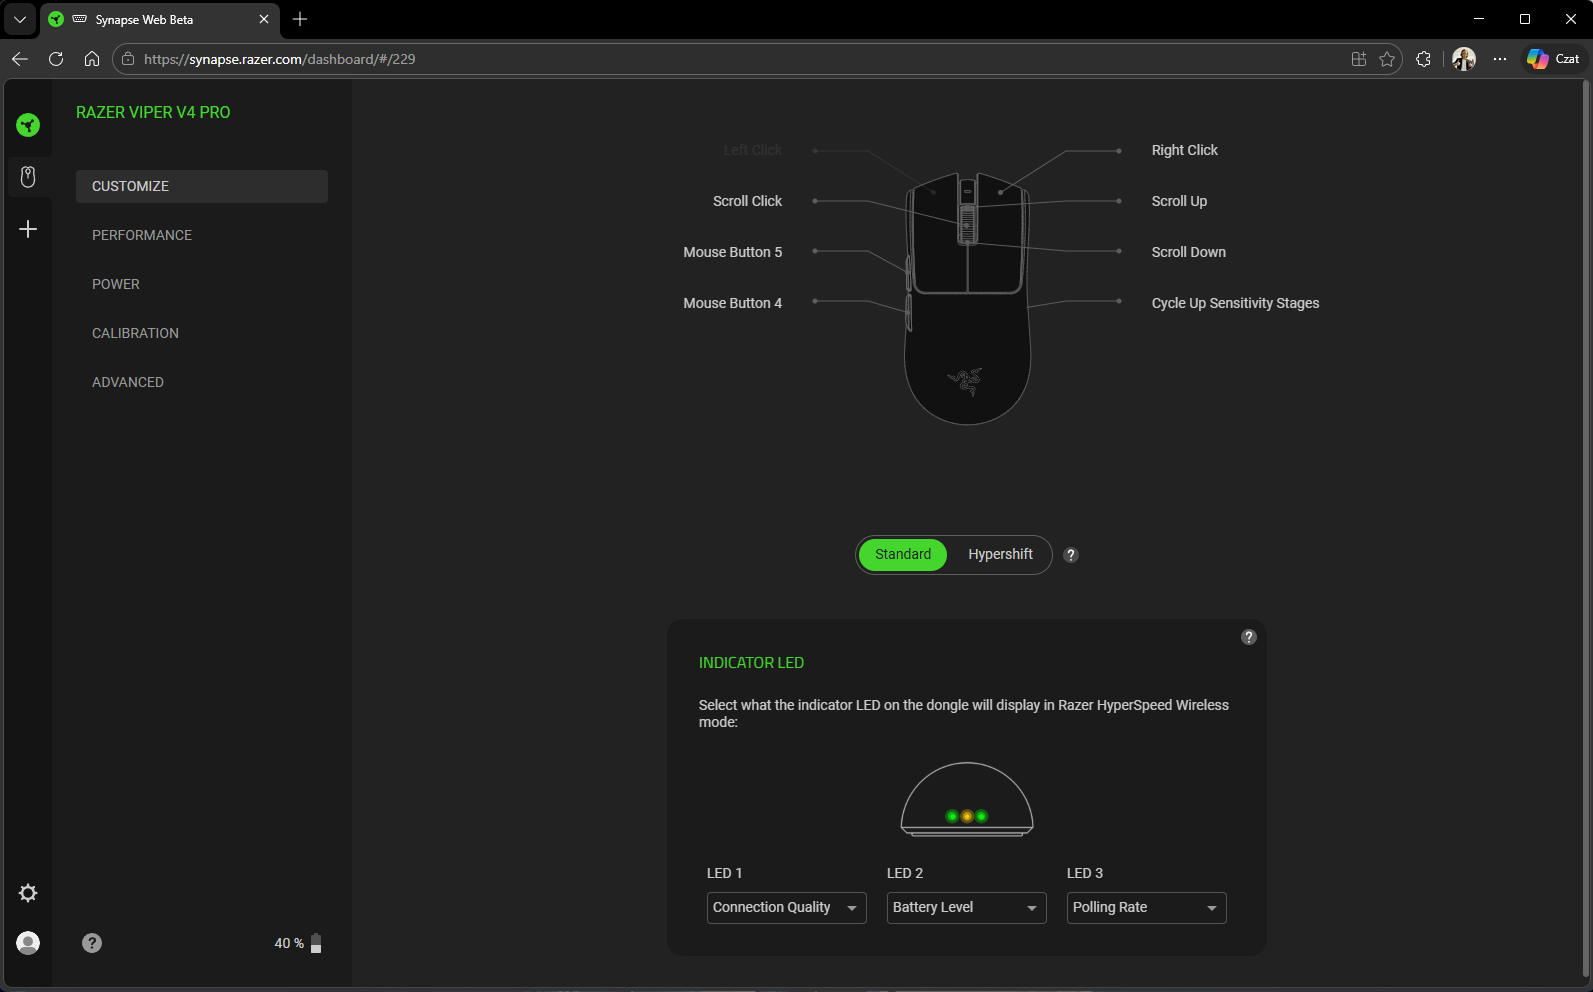1593x992 pixels.
Task: Open the user account avatar icon
Action: point(28,943)
